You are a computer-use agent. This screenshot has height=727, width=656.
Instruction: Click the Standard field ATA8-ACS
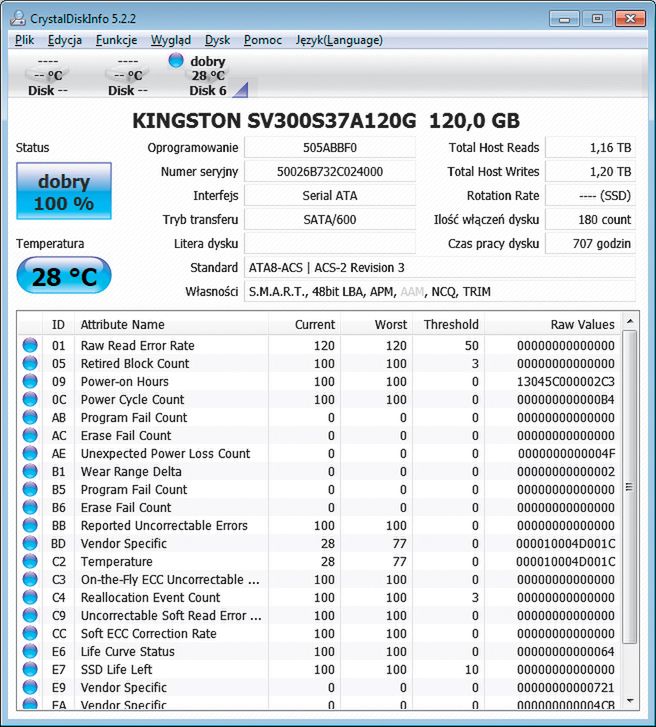pyautogui.click(x=439, y=268)
